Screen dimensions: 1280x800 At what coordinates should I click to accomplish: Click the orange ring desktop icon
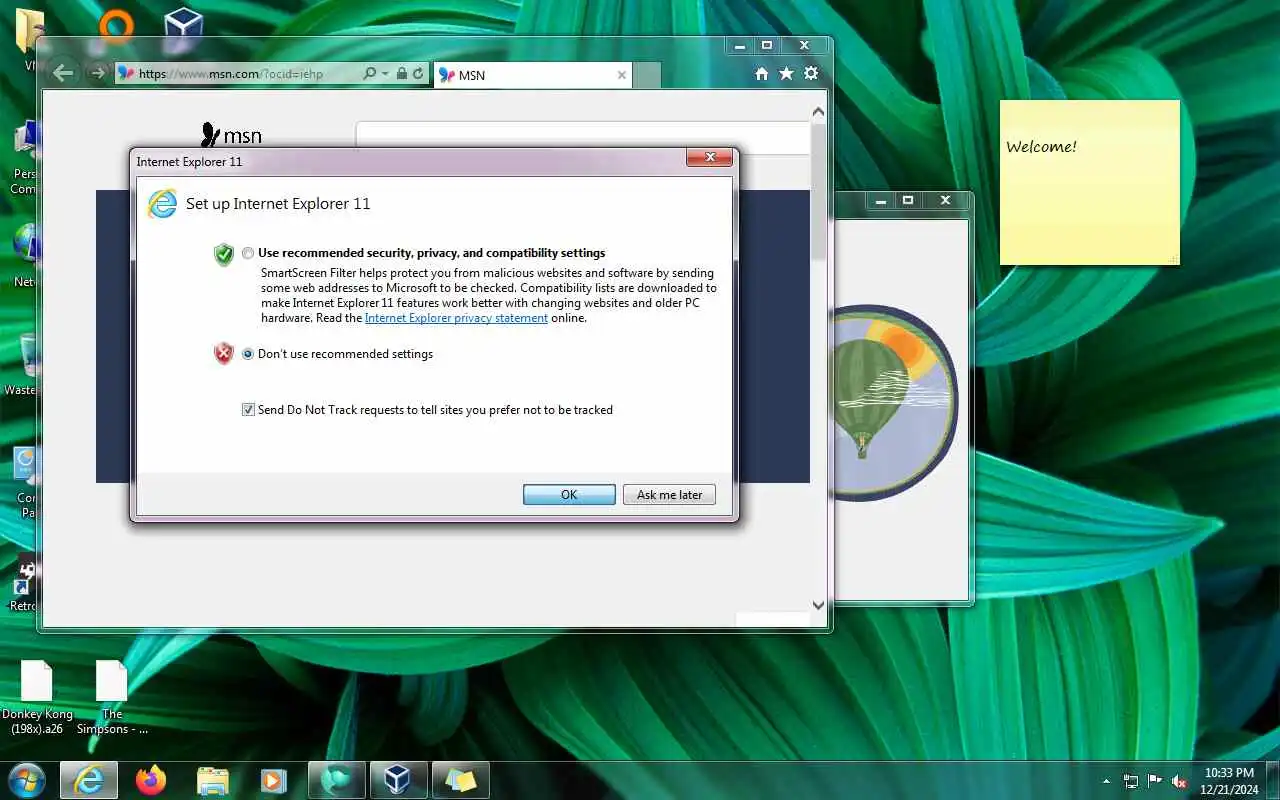116,25
